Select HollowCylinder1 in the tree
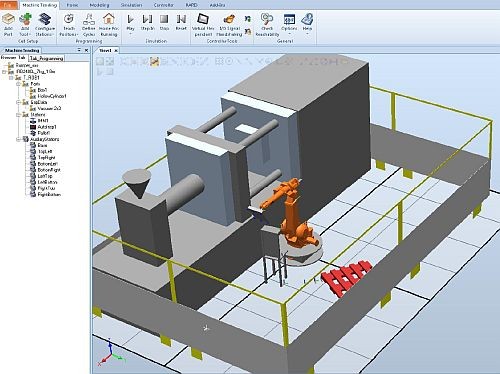This screenshot has width=500, height=374. [x=52, y=96]
